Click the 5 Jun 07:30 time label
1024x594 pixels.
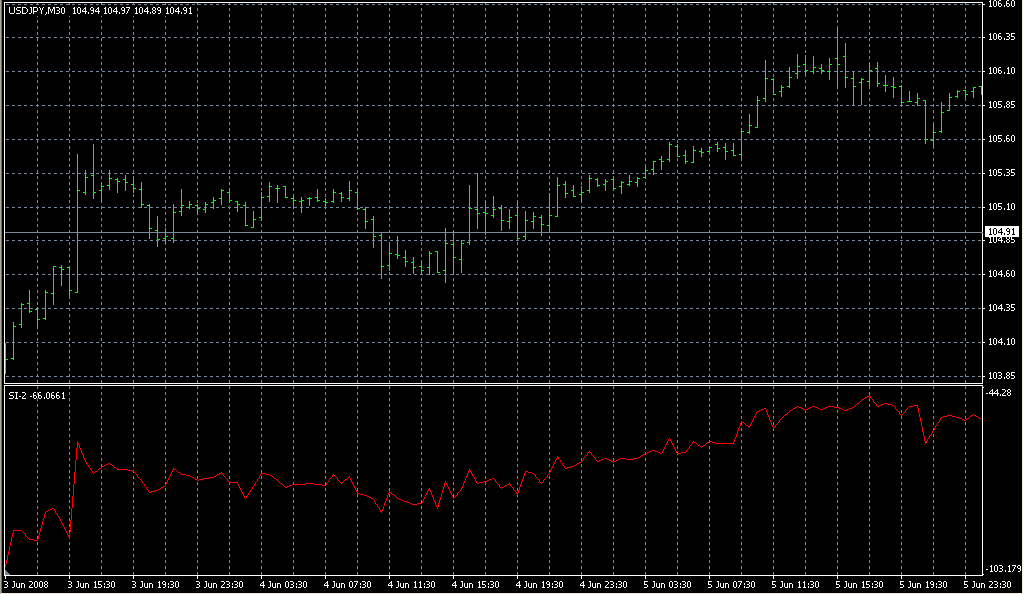coord(731,585)
